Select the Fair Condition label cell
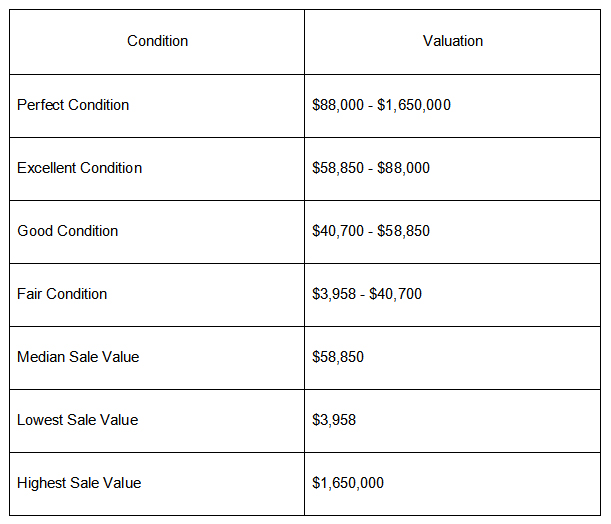This screenshot has height=524, width=611. click(62, 294)
